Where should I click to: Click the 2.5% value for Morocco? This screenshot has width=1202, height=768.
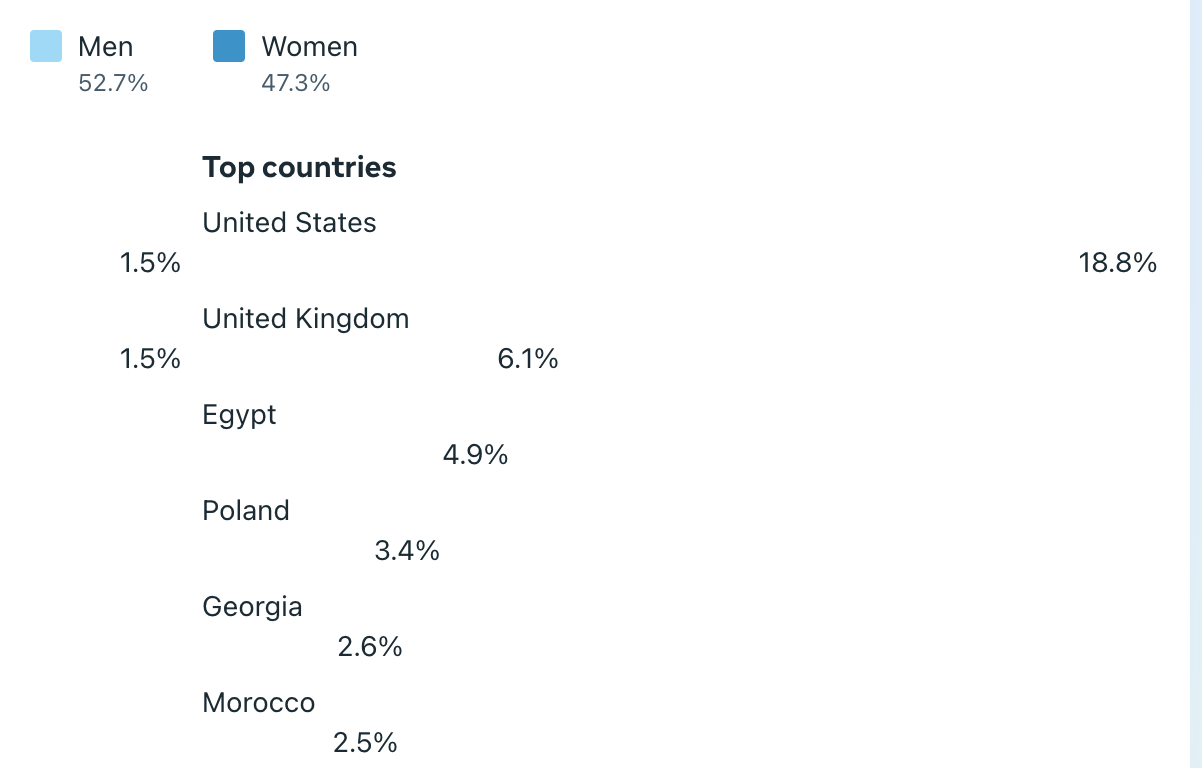click(x=365, y=743)
